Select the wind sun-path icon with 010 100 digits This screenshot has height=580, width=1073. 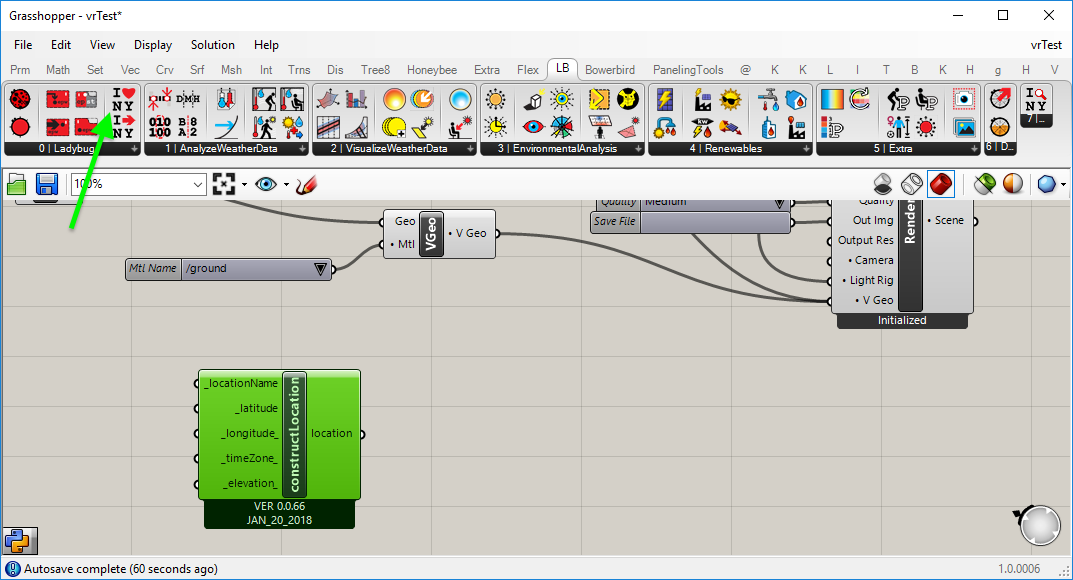(160, 127)
